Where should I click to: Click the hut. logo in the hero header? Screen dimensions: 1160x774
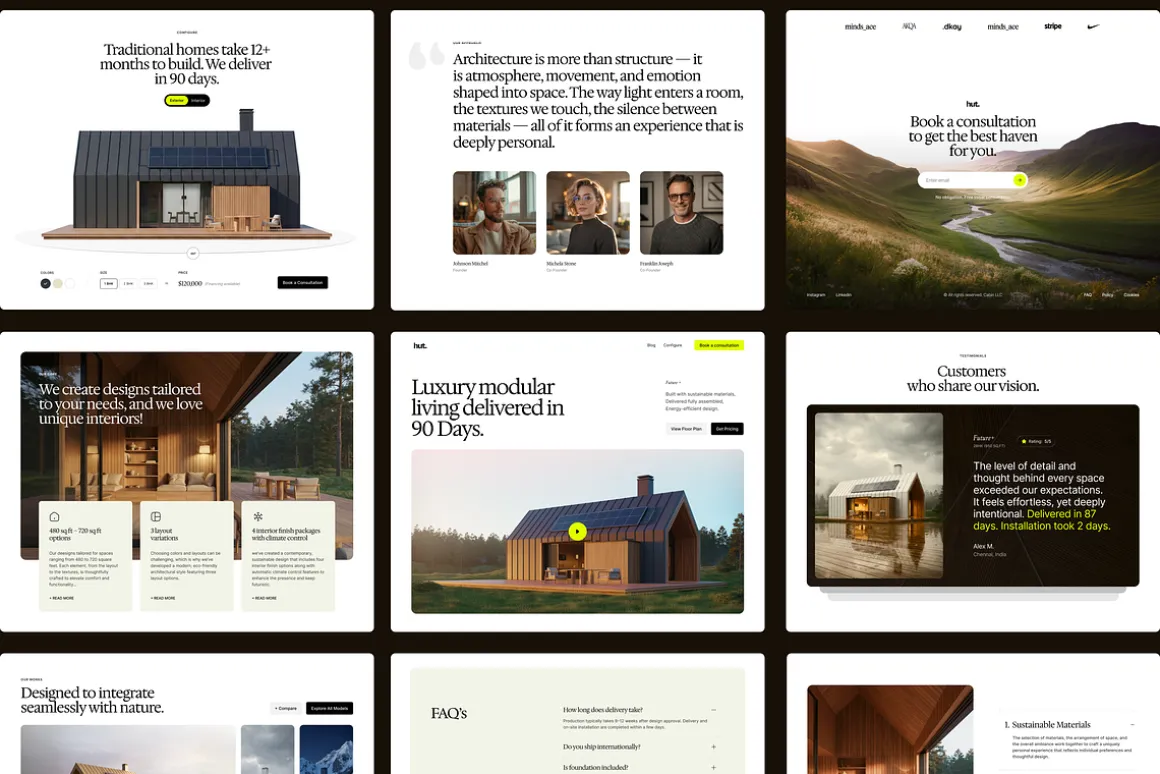[419, 346]
